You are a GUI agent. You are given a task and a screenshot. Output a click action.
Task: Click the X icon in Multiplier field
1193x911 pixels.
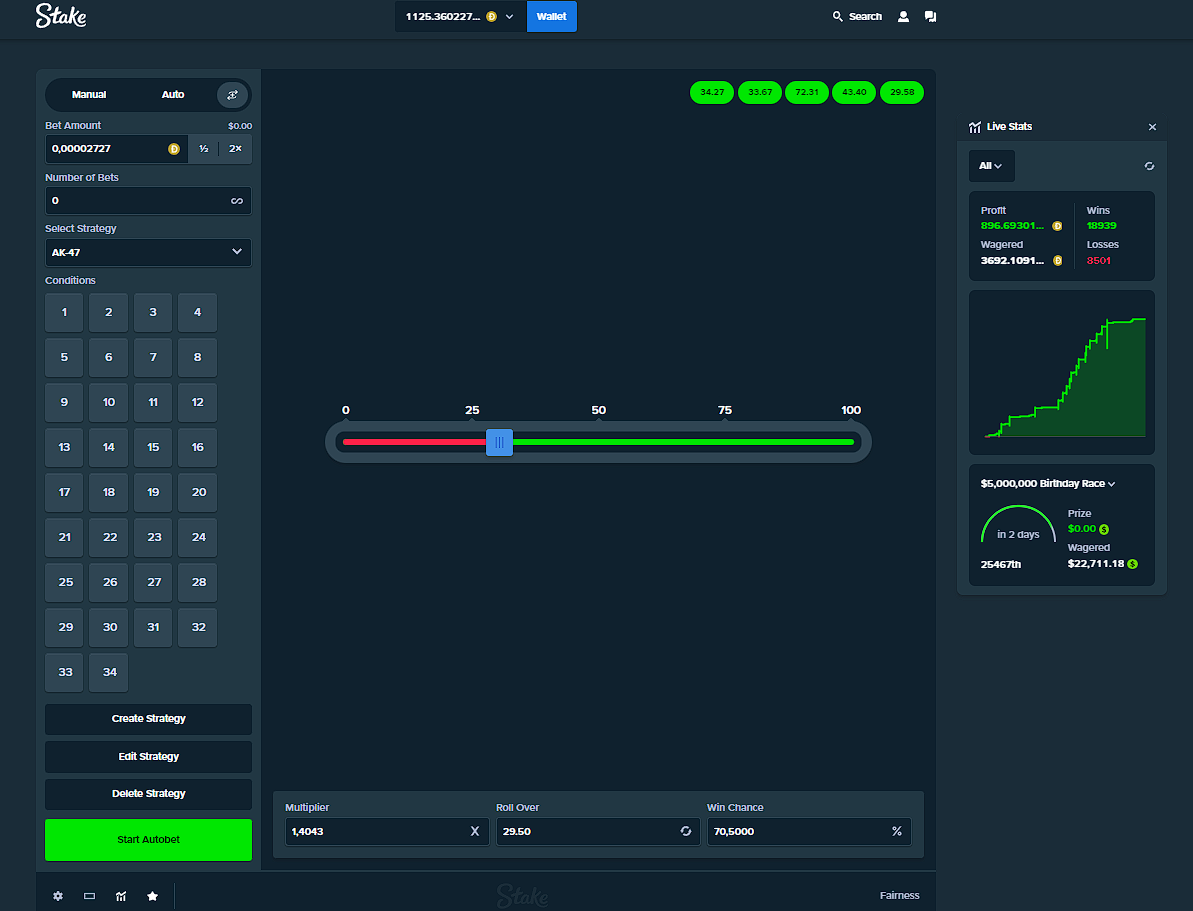(475, 831)
